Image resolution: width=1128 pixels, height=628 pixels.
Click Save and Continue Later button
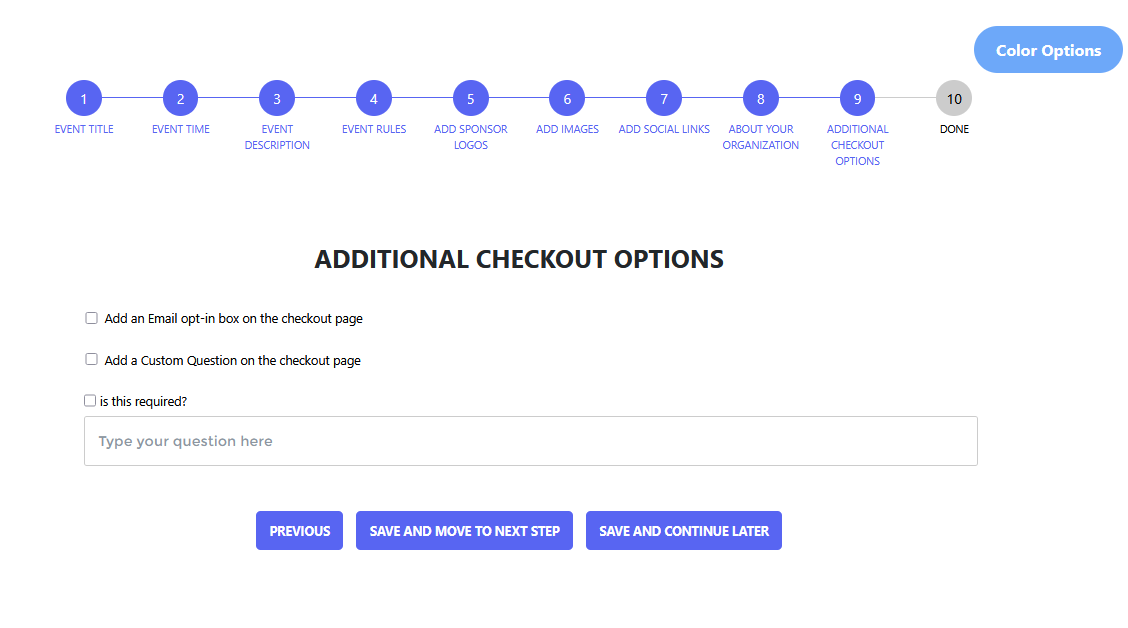click(x=684, y=531)
